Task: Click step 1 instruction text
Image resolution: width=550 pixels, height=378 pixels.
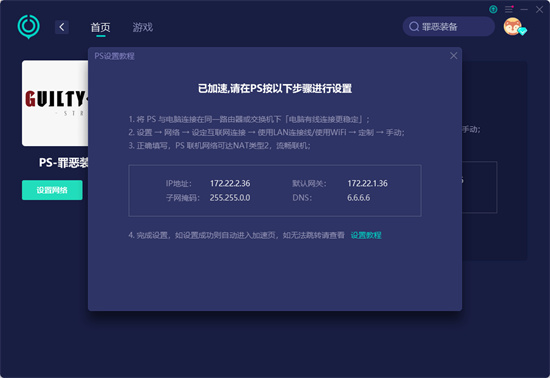Action: (x=249, y=119)
